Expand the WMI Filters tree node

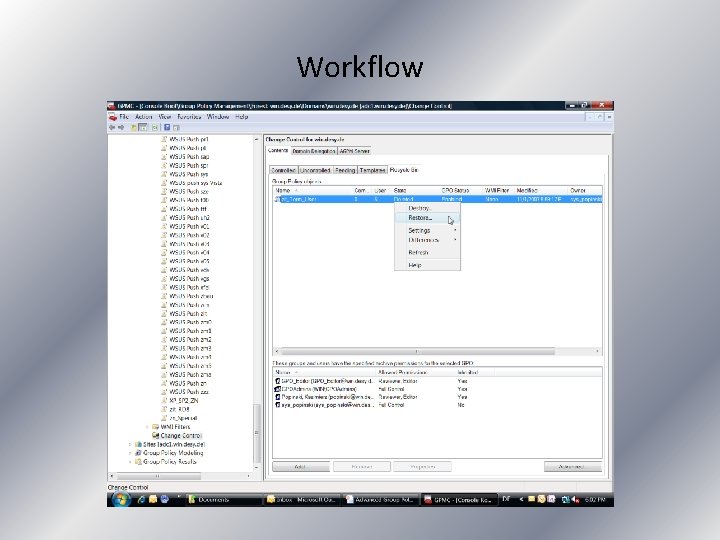(147, 427)
